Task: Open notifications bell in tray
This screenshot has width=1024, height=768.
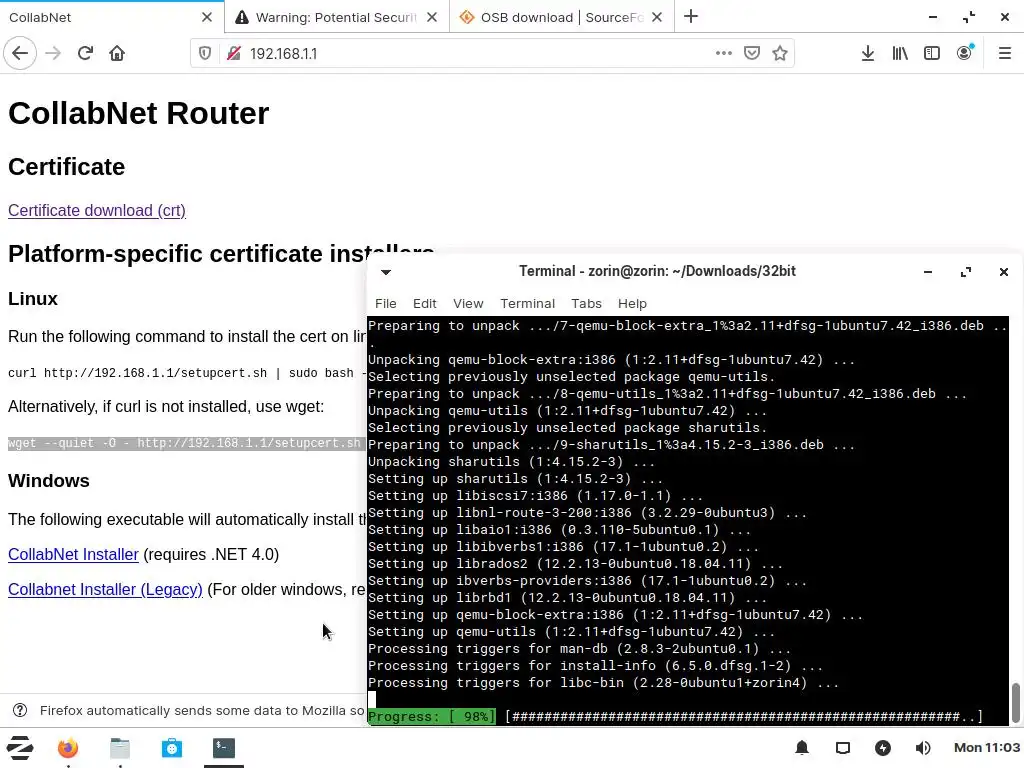Action: pos(802,748)
